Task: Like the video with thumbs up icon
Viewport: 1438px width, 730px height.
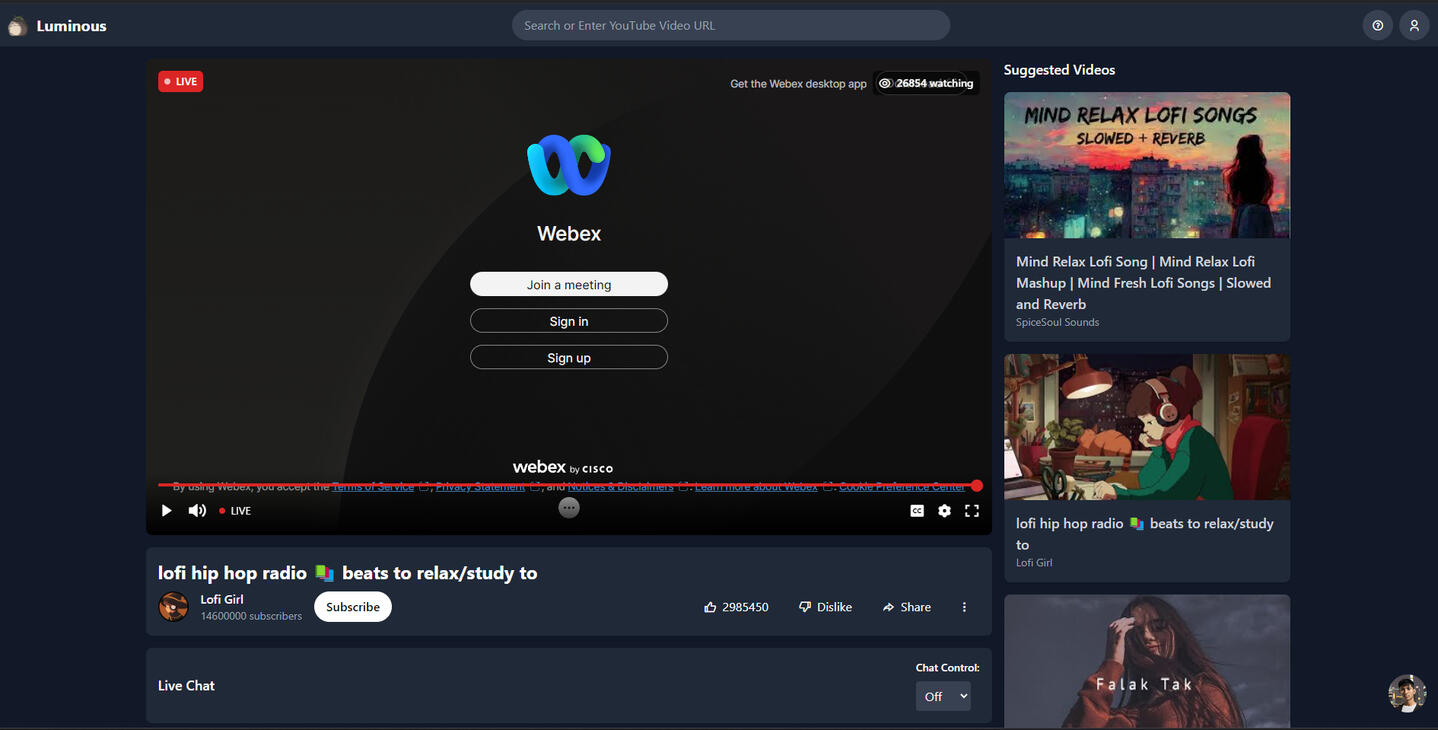Action: 710,607
